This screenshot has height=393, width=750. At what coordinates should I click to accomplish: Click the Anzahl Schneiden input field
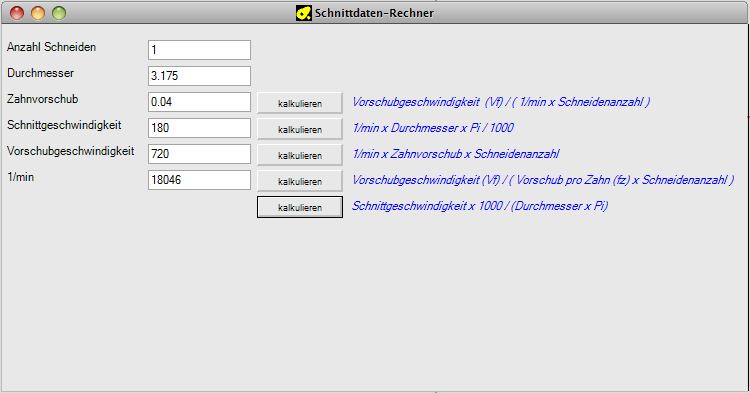(199, 50)
